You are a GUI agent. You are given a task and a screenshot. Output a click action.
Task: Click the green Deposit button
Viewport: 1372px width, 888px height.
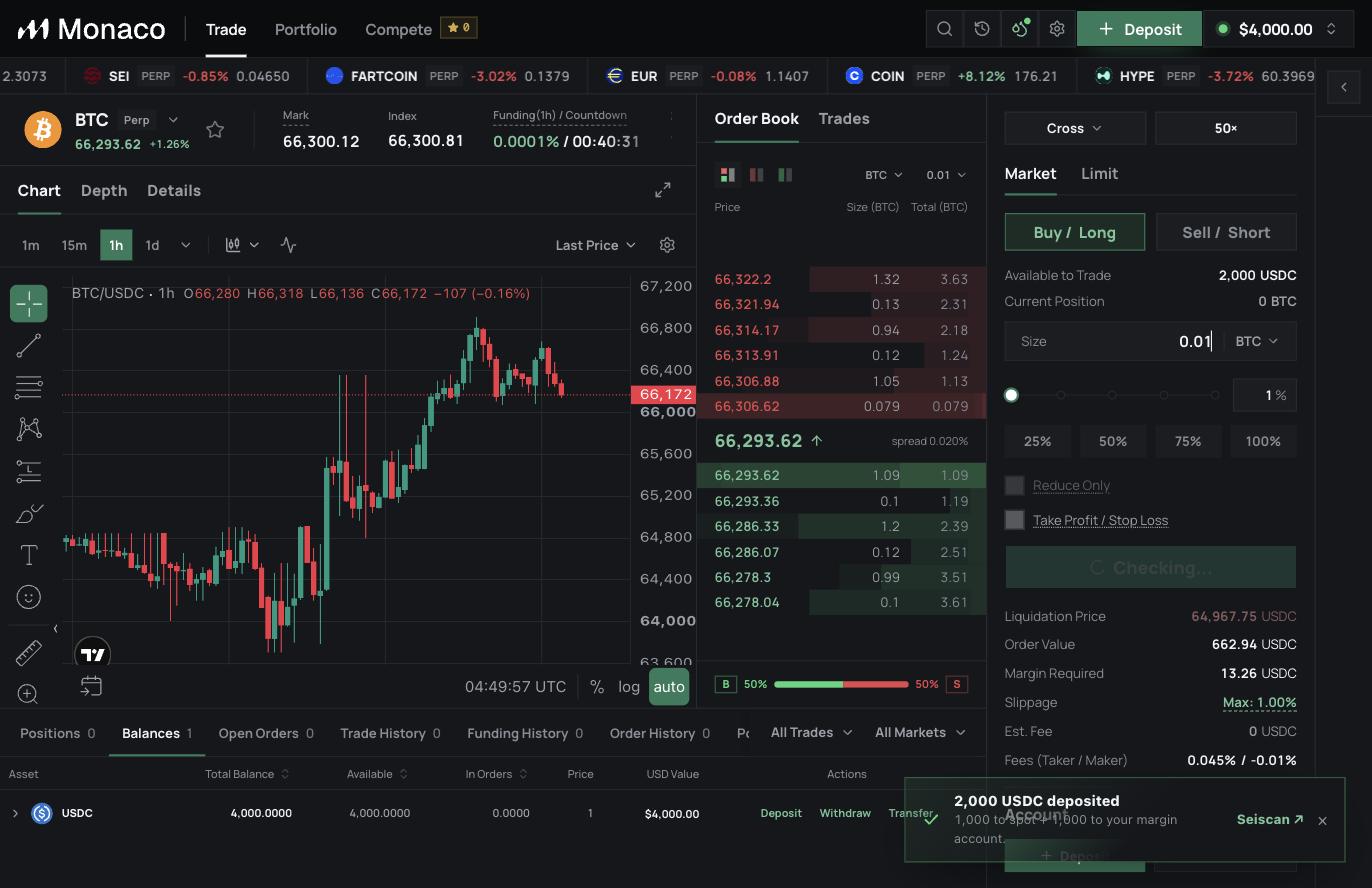(x=1139, y=29)
